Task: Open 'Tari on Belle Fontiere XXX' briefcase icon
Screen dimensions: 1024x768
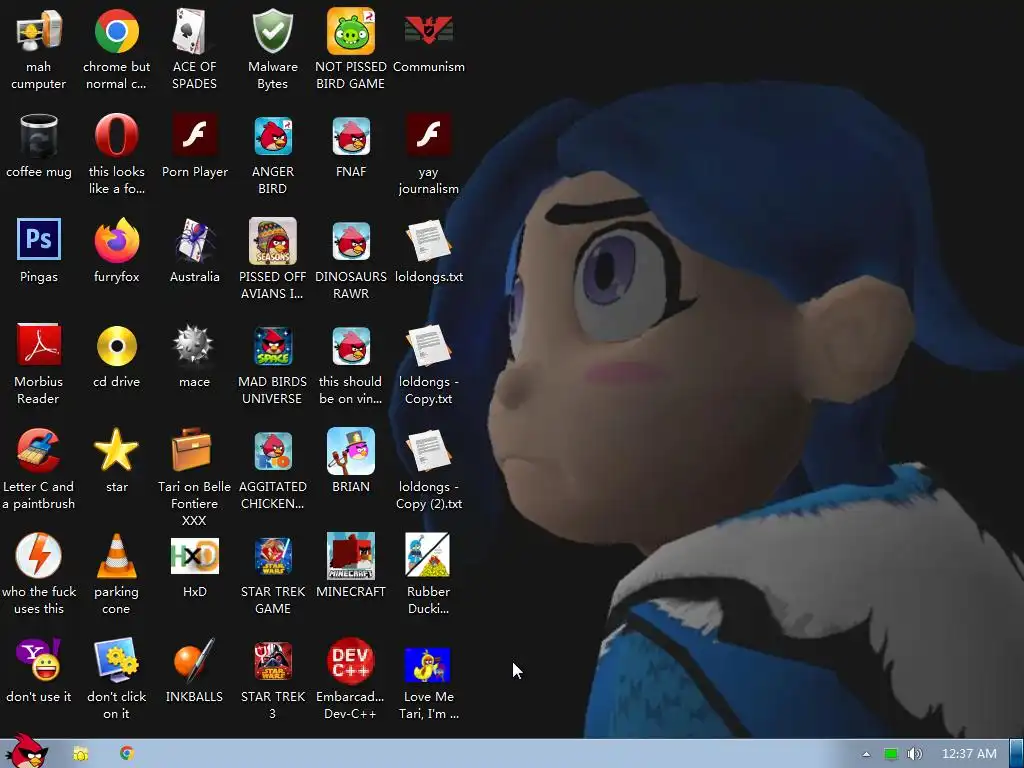Action: [x=192, y=449]
